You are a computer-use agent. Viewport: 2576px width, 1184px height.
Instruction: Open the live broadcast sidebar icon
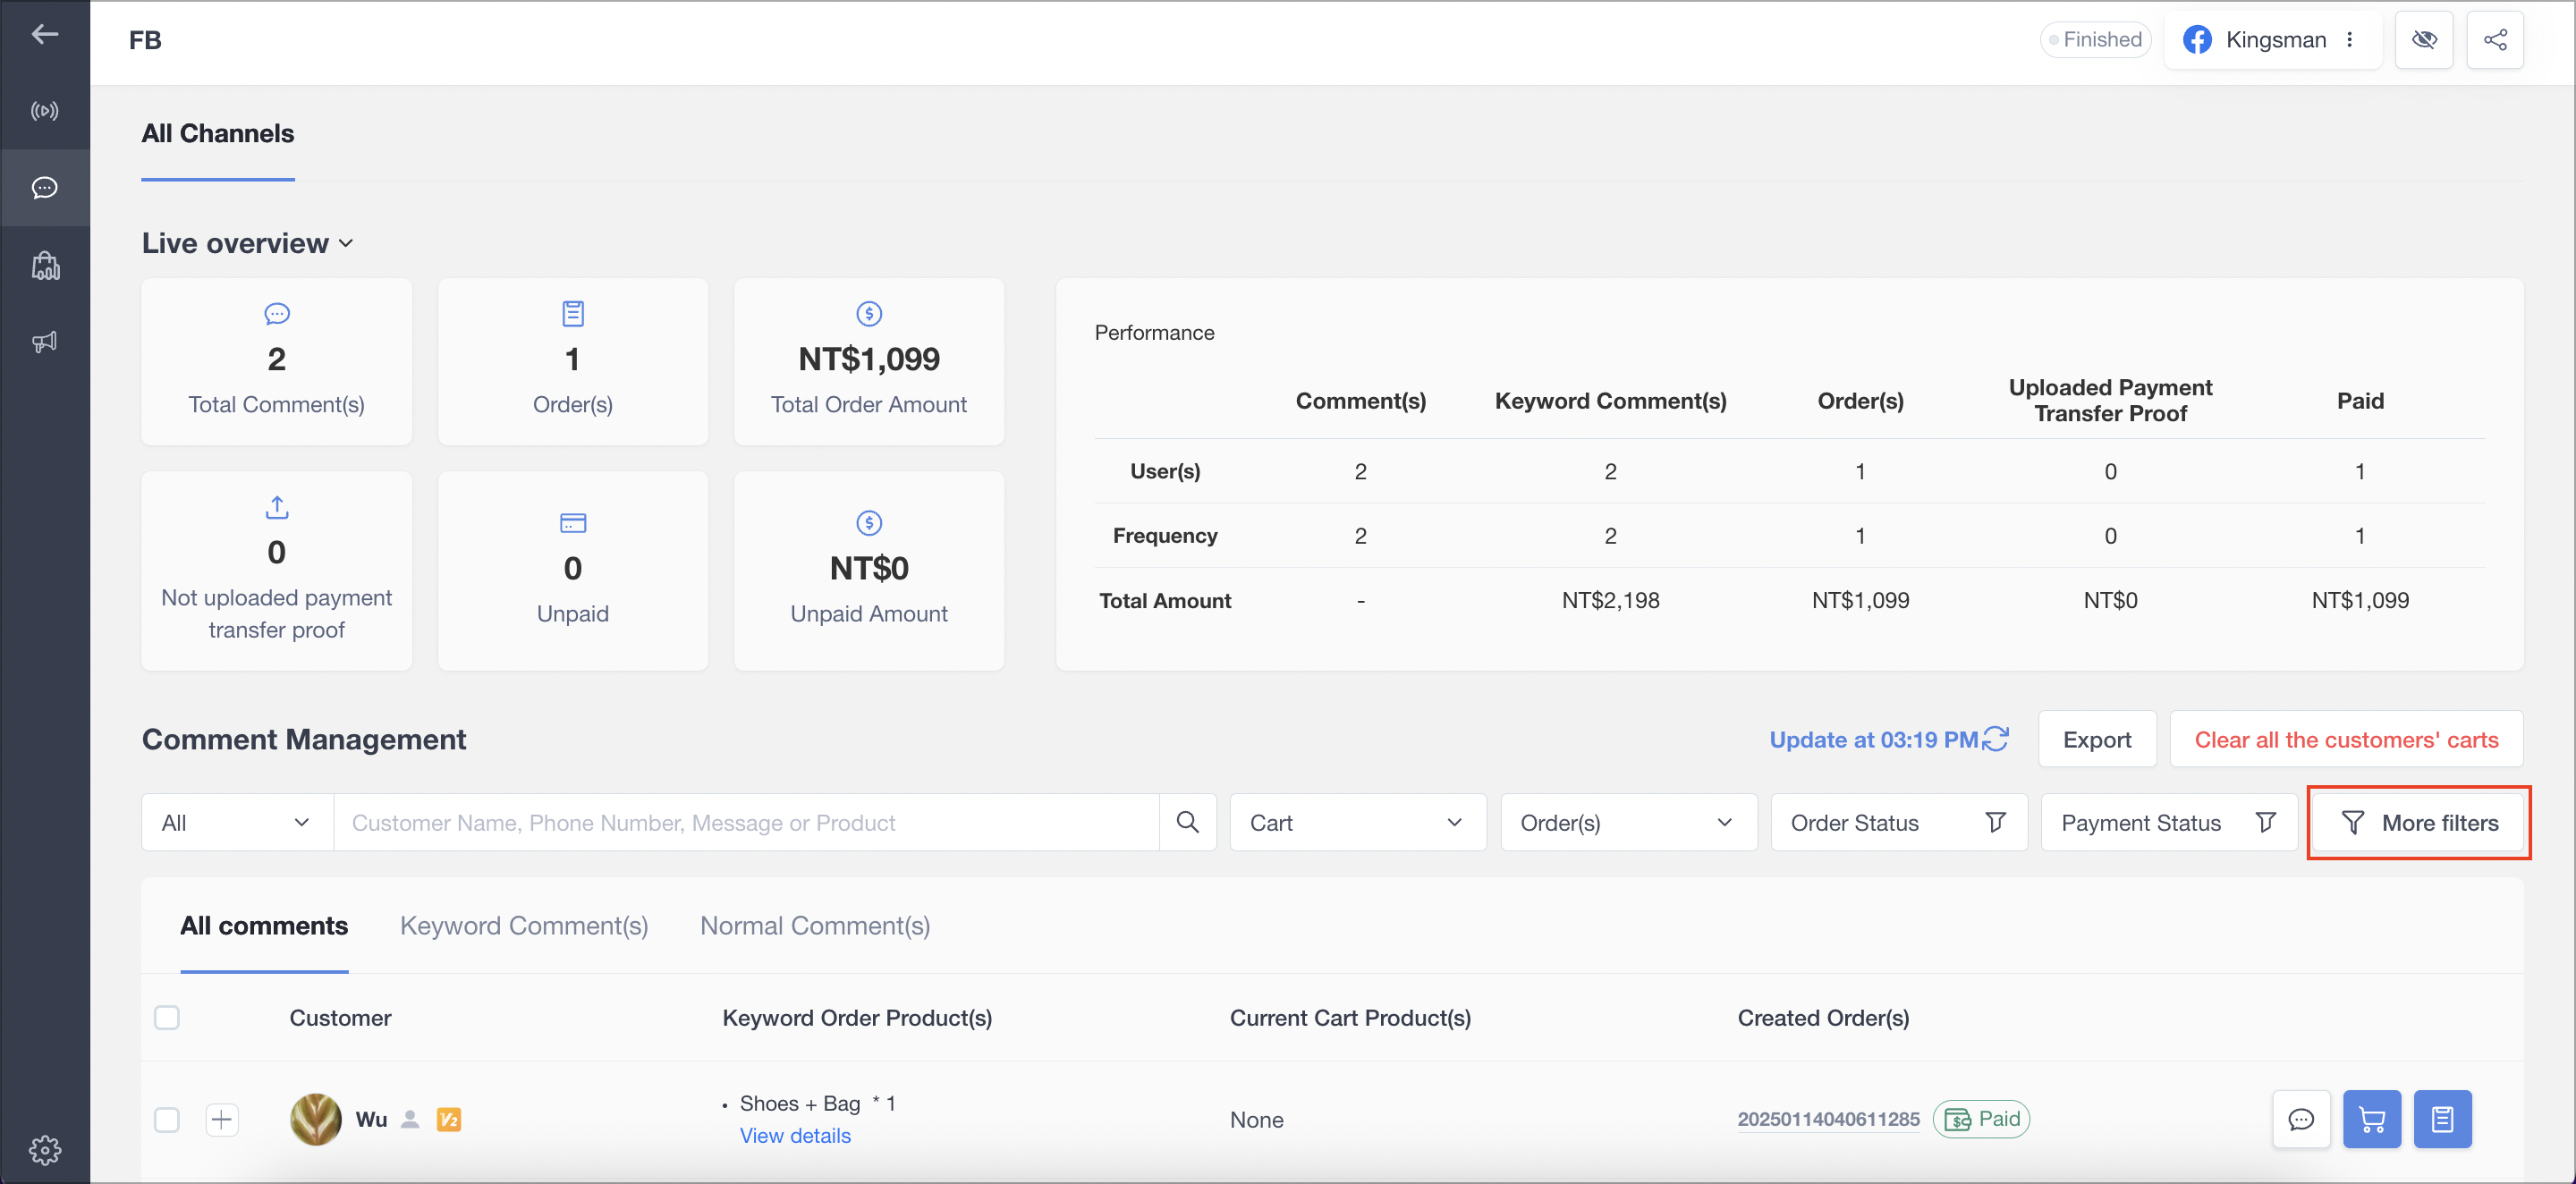coord(44,111)
